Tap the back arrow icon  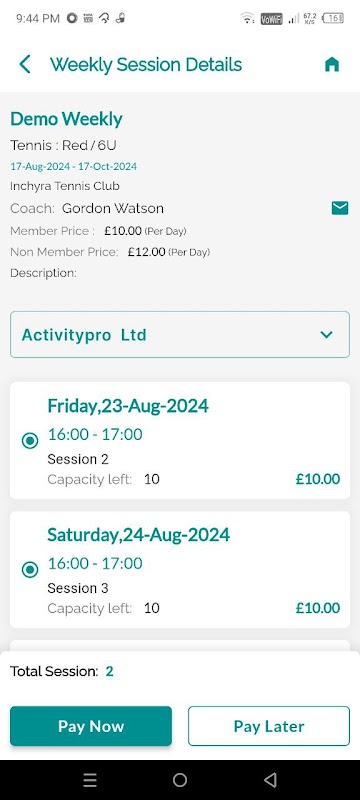24,65
